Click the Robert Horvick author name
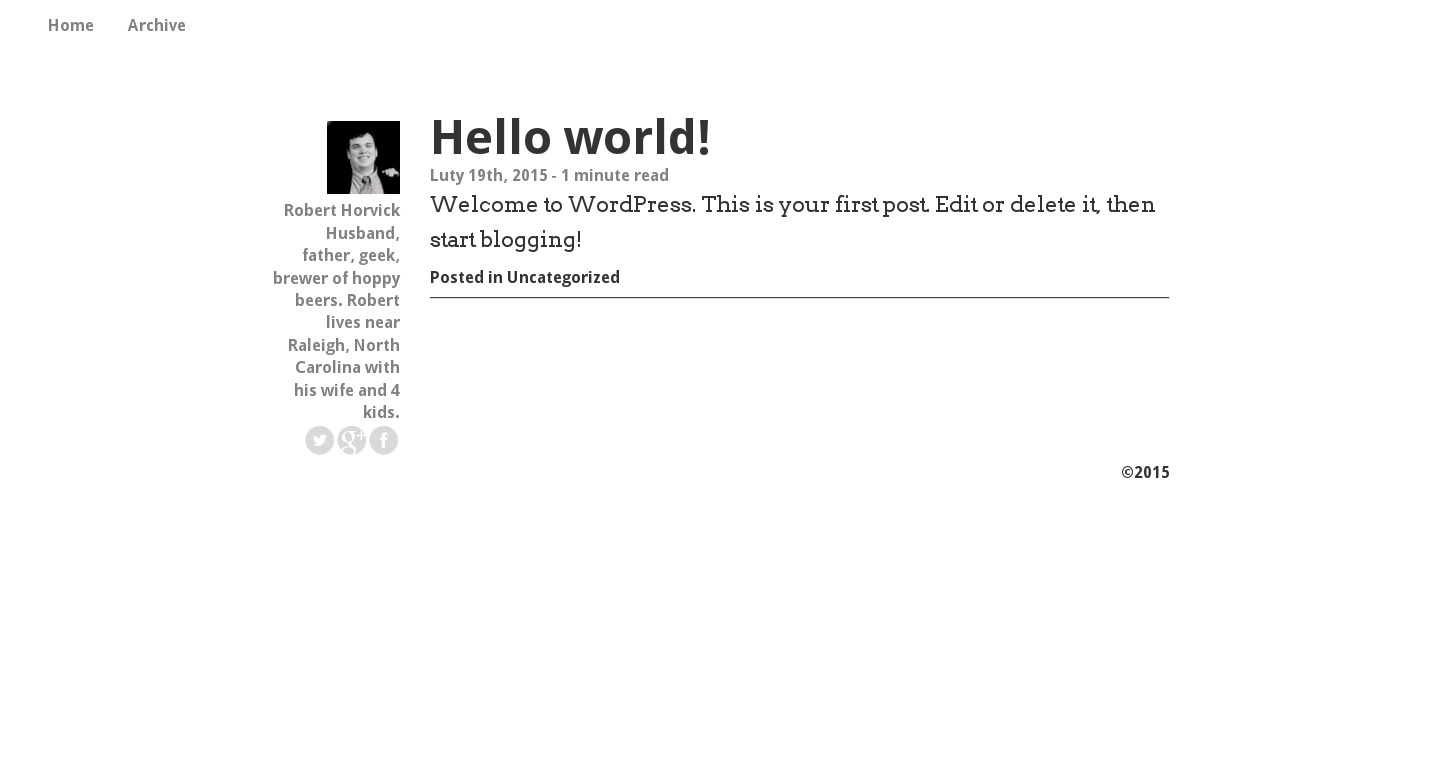Viewport: 1440px width, 783px height. tap(342, 210)
